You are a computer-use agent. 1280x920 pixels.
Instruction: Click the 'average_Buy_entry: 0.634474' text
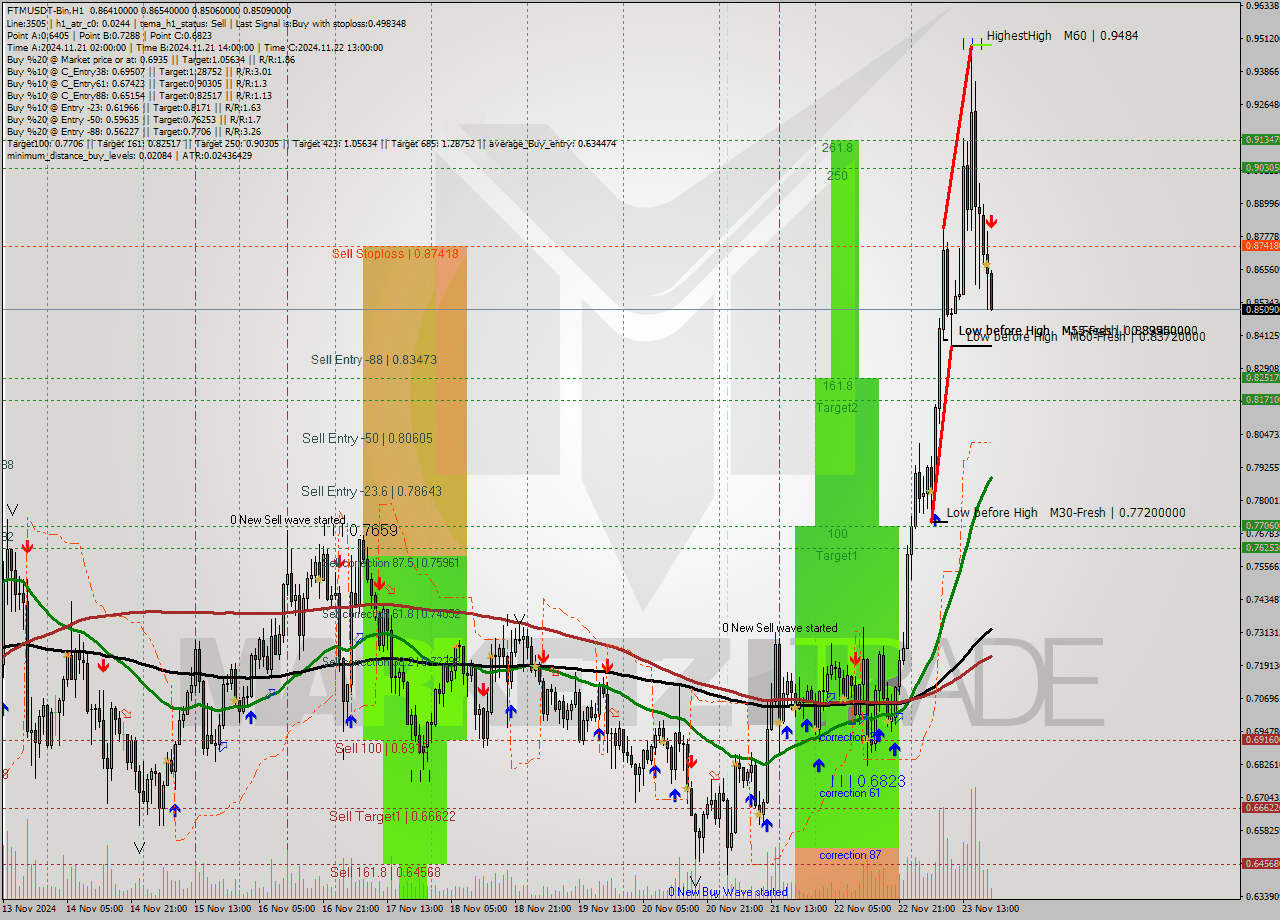point(551,143)
